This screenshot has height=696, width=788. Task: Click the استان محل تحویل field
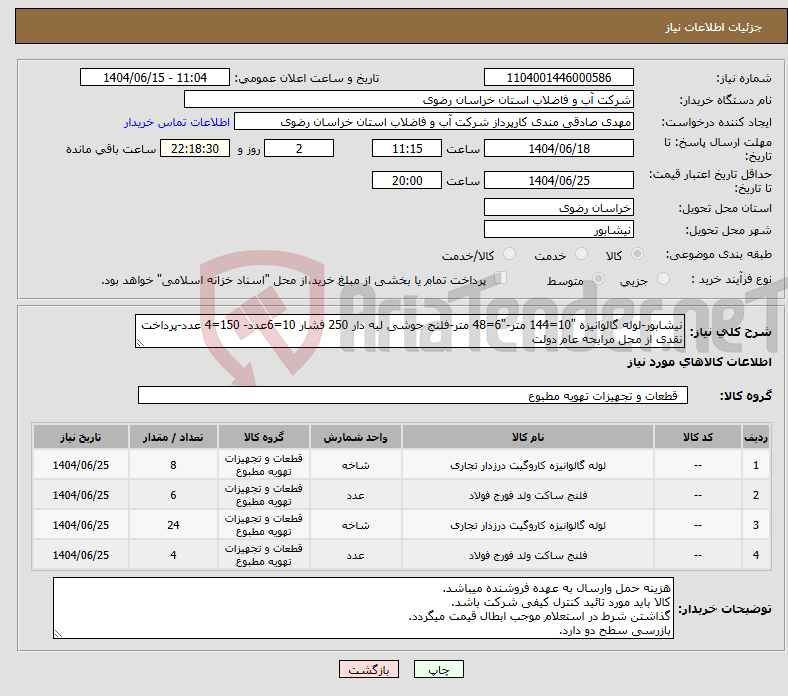(558, 208)
